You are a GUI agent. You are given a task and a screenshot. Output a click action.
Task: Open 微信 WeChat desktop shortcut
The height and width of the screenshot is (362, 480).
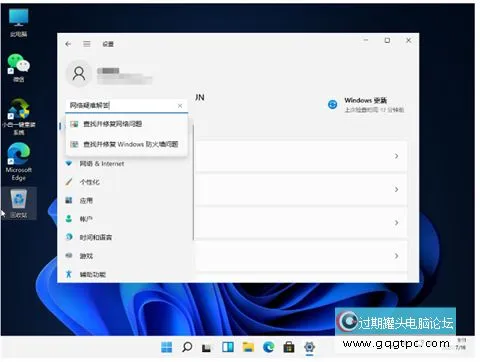tap(18, 68)
